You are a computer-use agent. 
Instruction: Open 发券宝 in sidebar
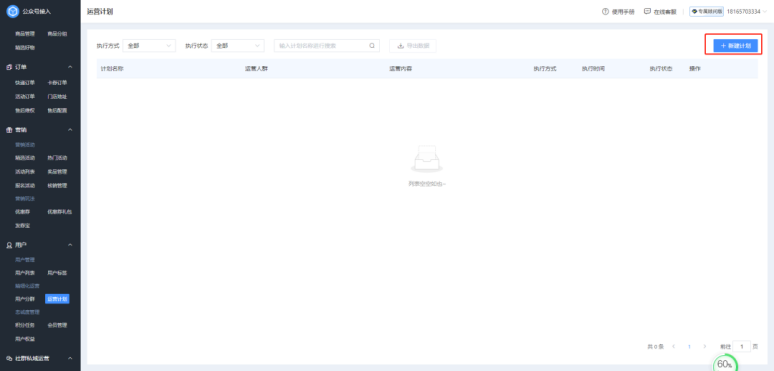click(22, 225)
